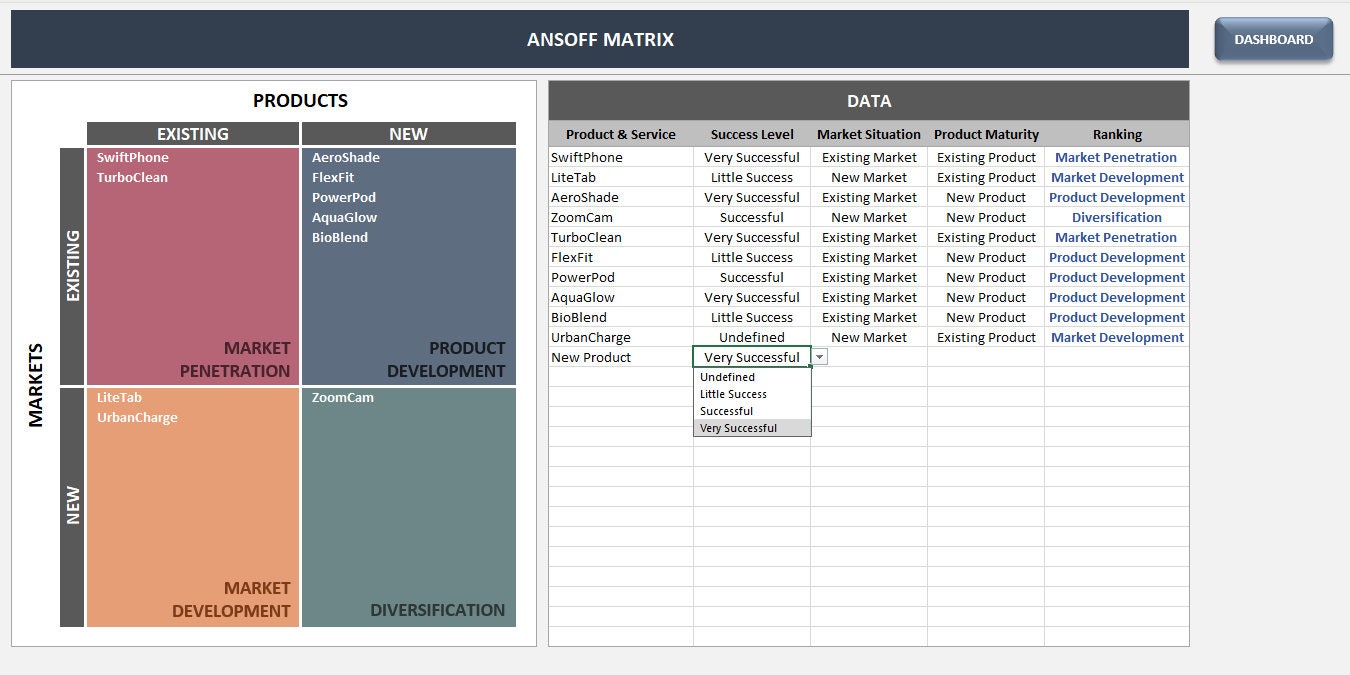The image size is (1350, 675).
Task: Click the "Product & Service" column header
Action: 621,134
